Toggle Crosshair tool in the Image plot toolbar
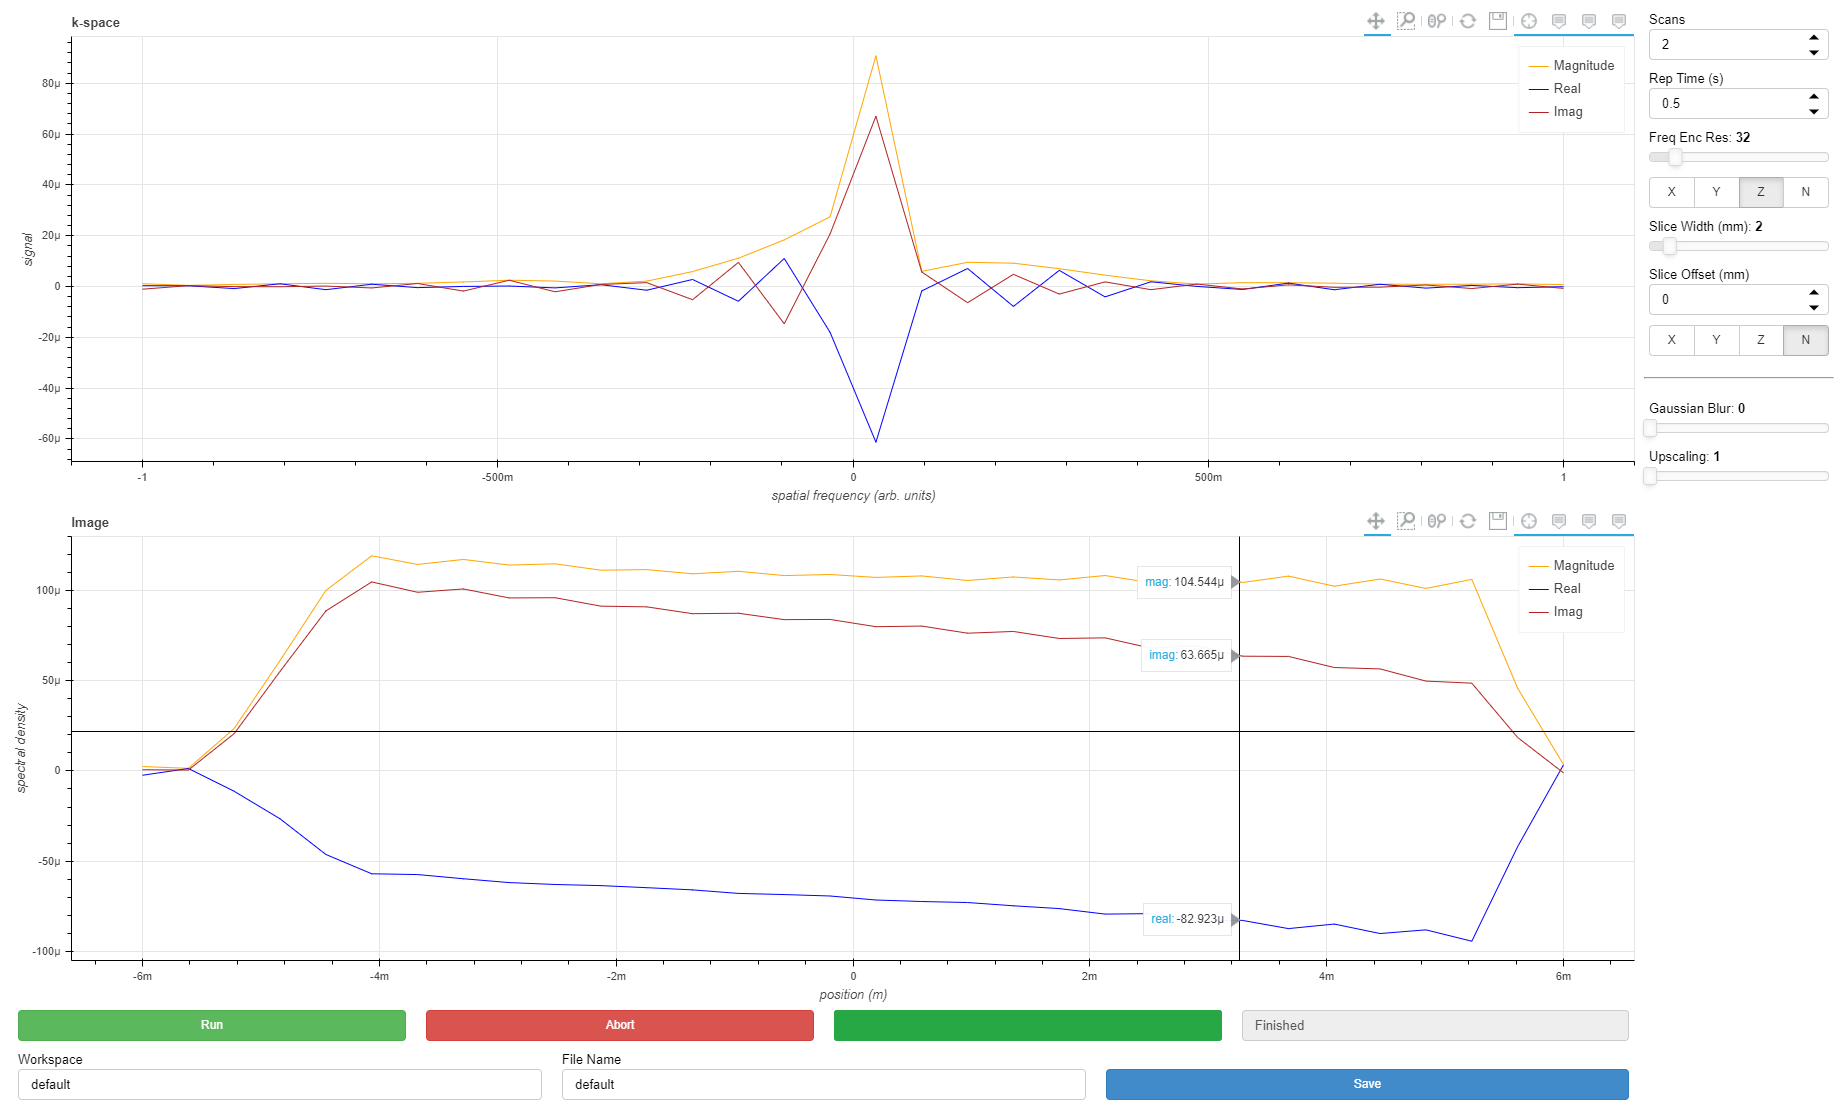 (1529, 521)
